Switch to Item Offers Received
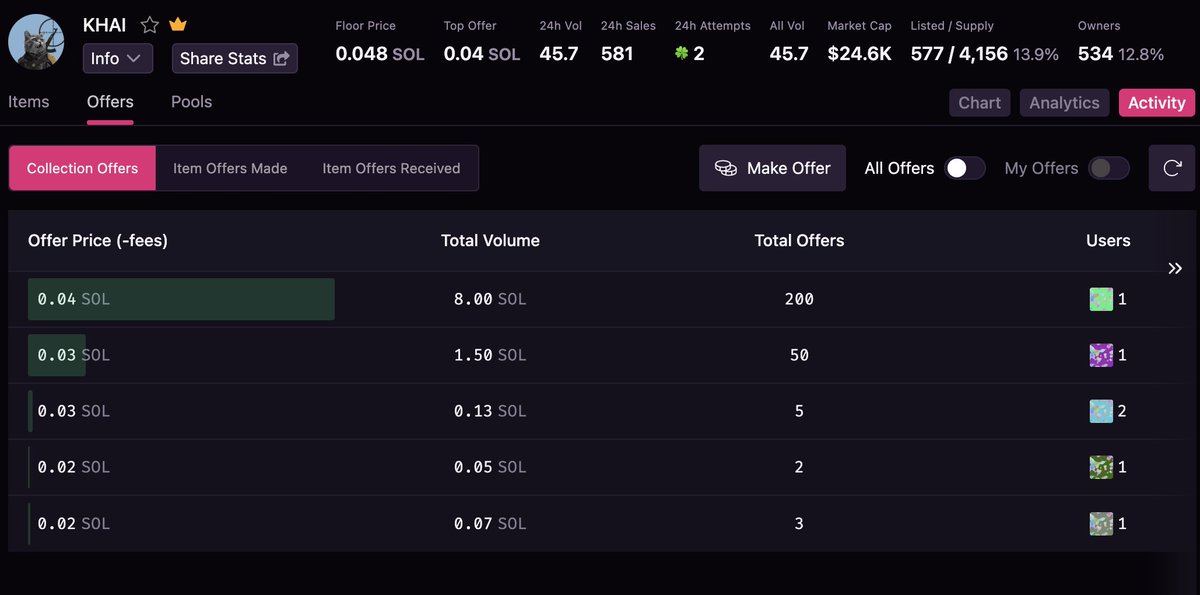This screenshot has width=1200, height=595. [391, 168]
